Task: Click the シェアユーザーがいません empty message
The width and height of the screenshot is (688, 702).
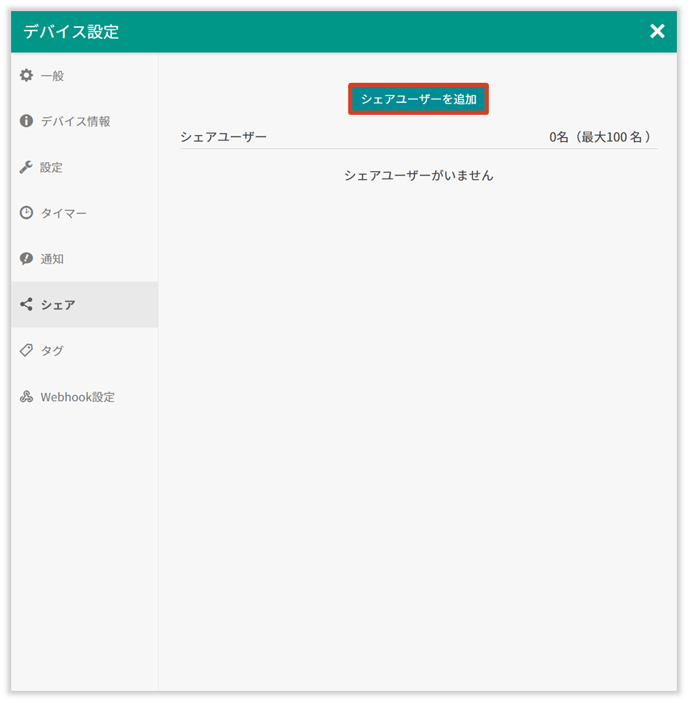Action: pos(418,175)
